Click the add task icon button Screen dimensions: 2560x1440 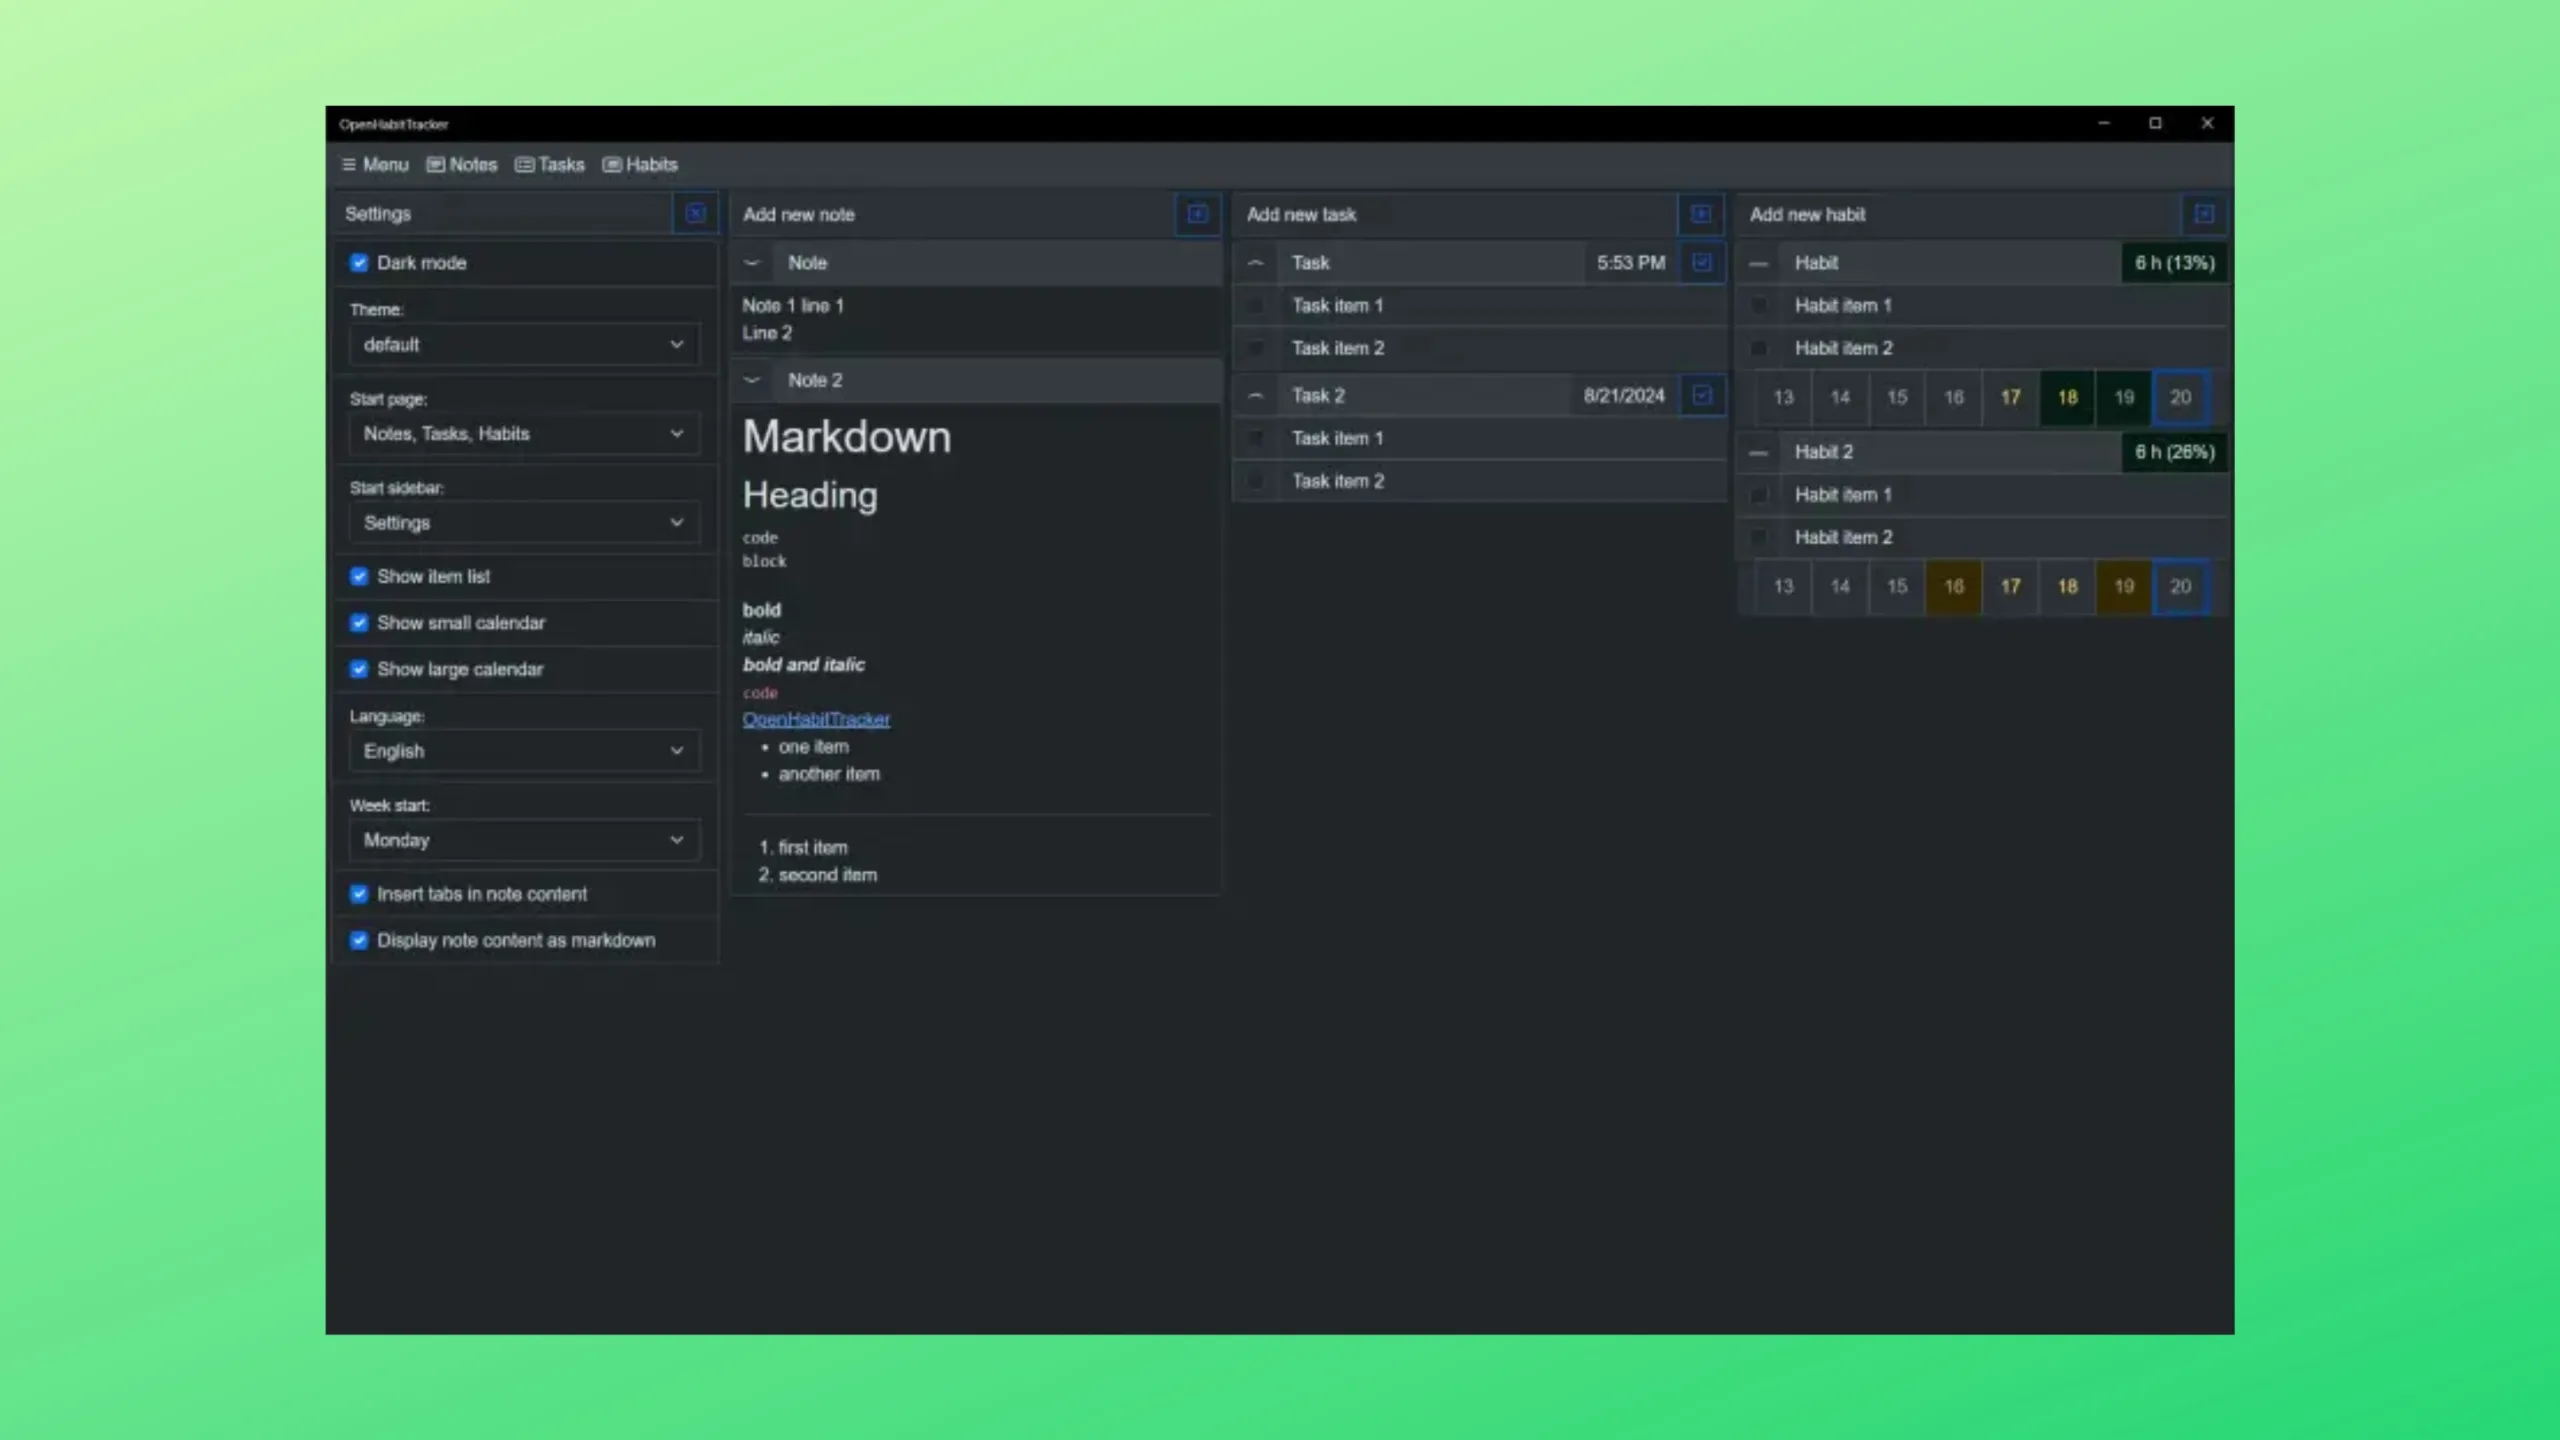click(1700, 214)
